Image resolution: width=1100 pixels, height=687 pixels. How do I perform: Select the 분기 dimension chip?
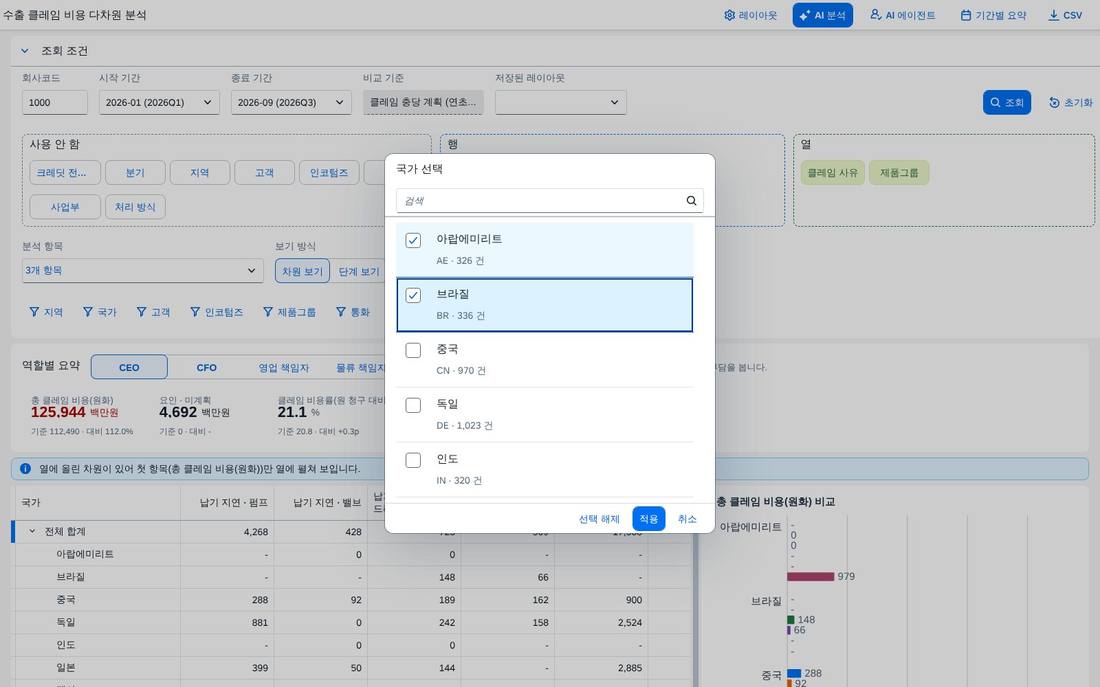135,173
